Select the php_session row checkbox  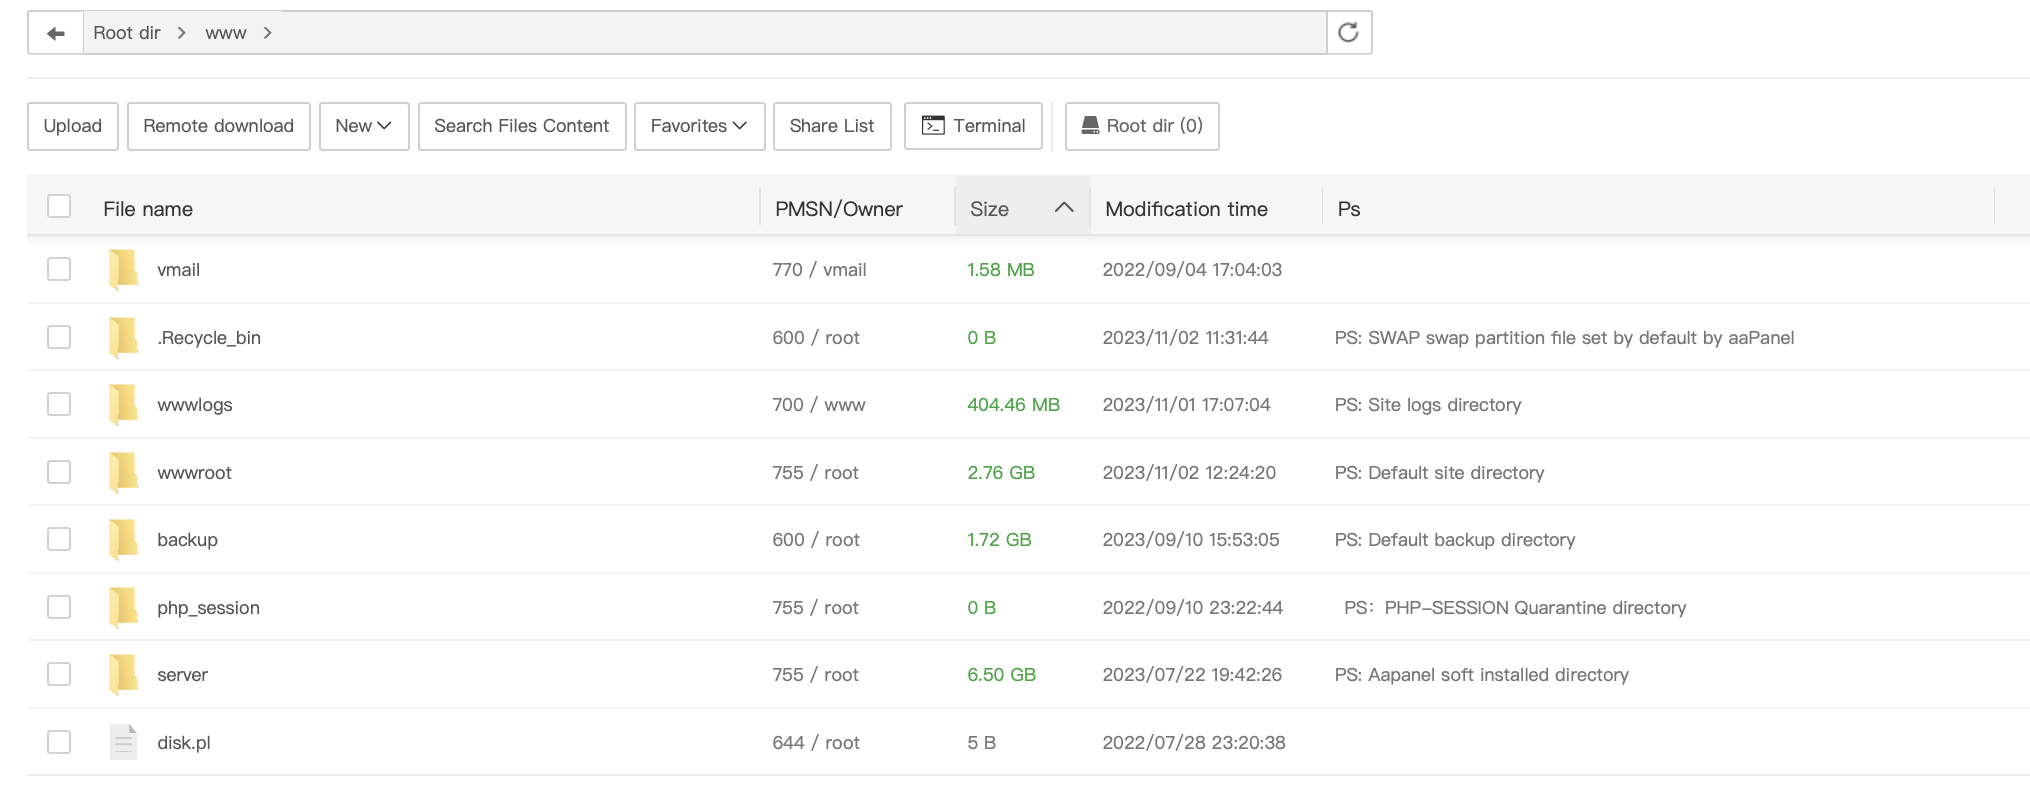coord(59,607)
